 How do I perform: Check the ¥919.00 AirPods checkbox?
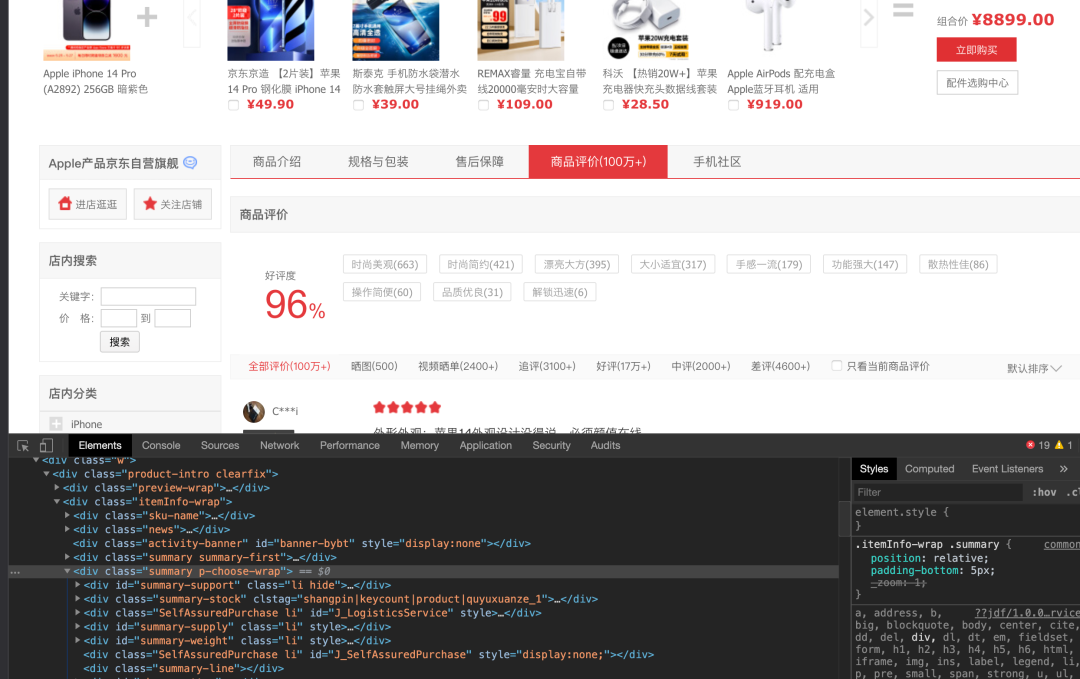pos(734,105)
